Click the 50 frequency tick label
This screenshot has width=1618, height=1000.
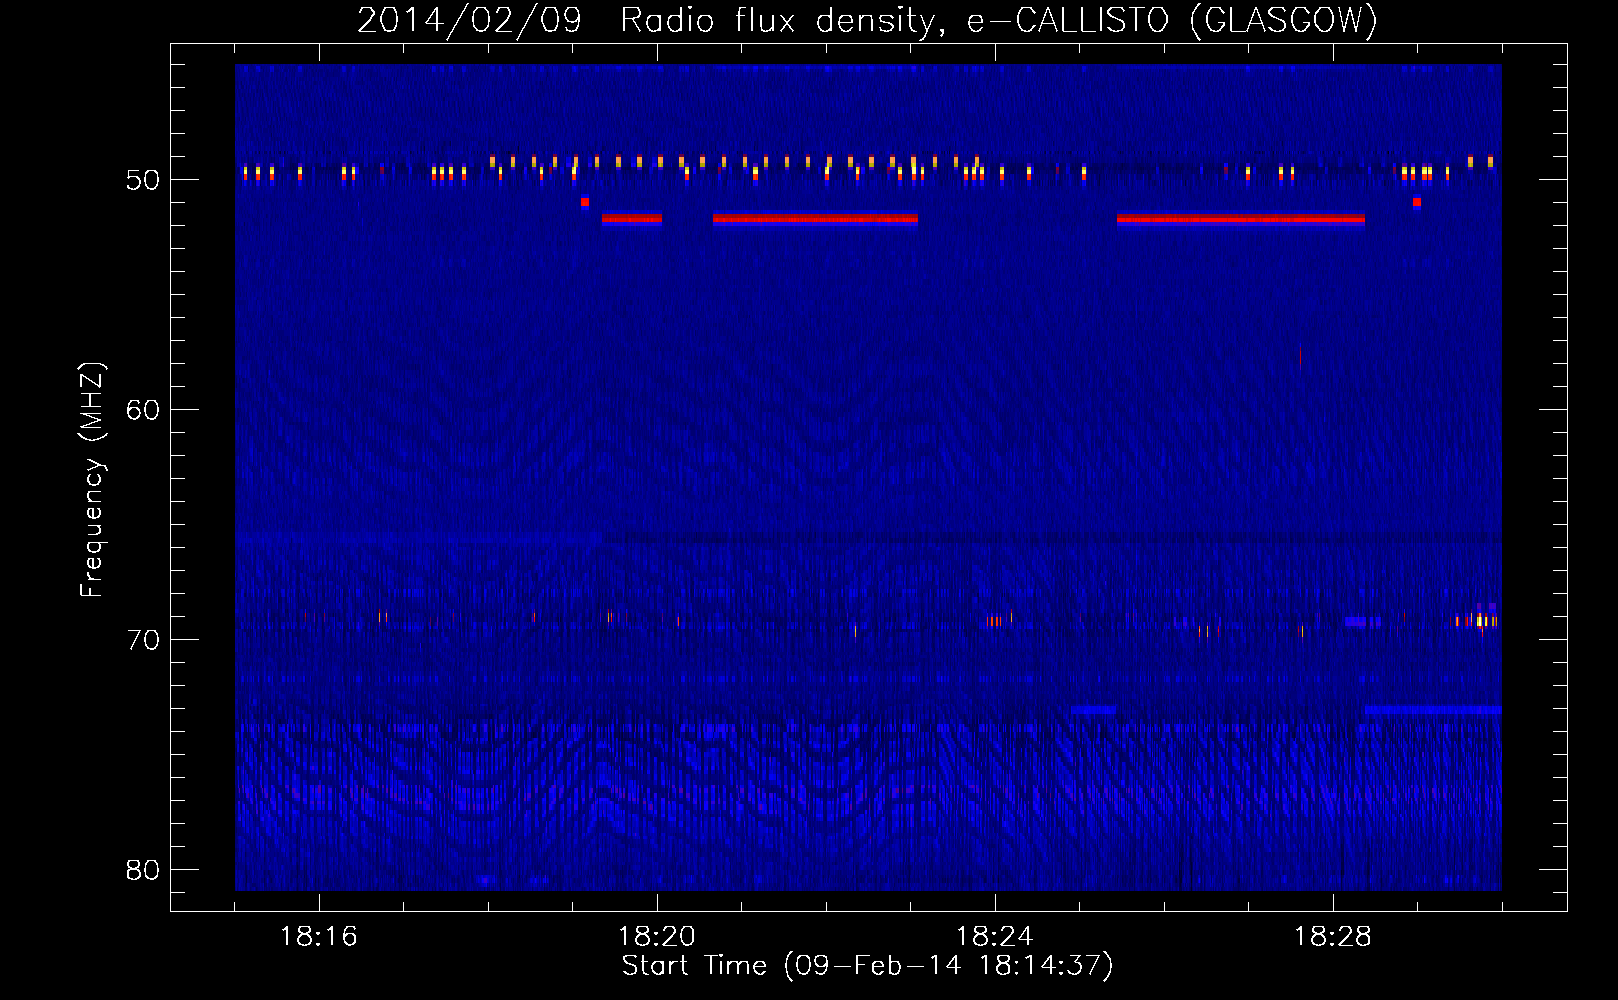tap(143, 180)
